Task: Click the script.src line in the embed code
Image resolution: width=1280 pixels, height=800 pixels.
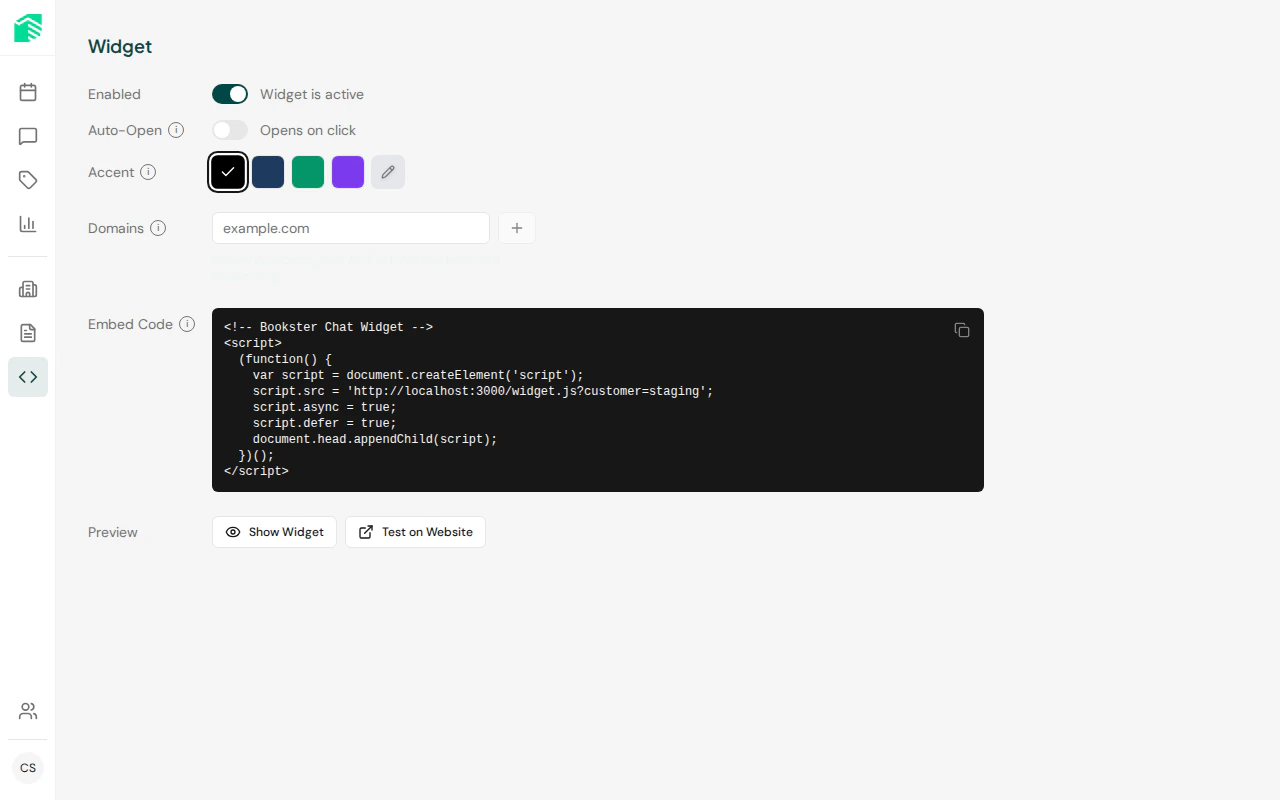Action: [x=483, y=391]
